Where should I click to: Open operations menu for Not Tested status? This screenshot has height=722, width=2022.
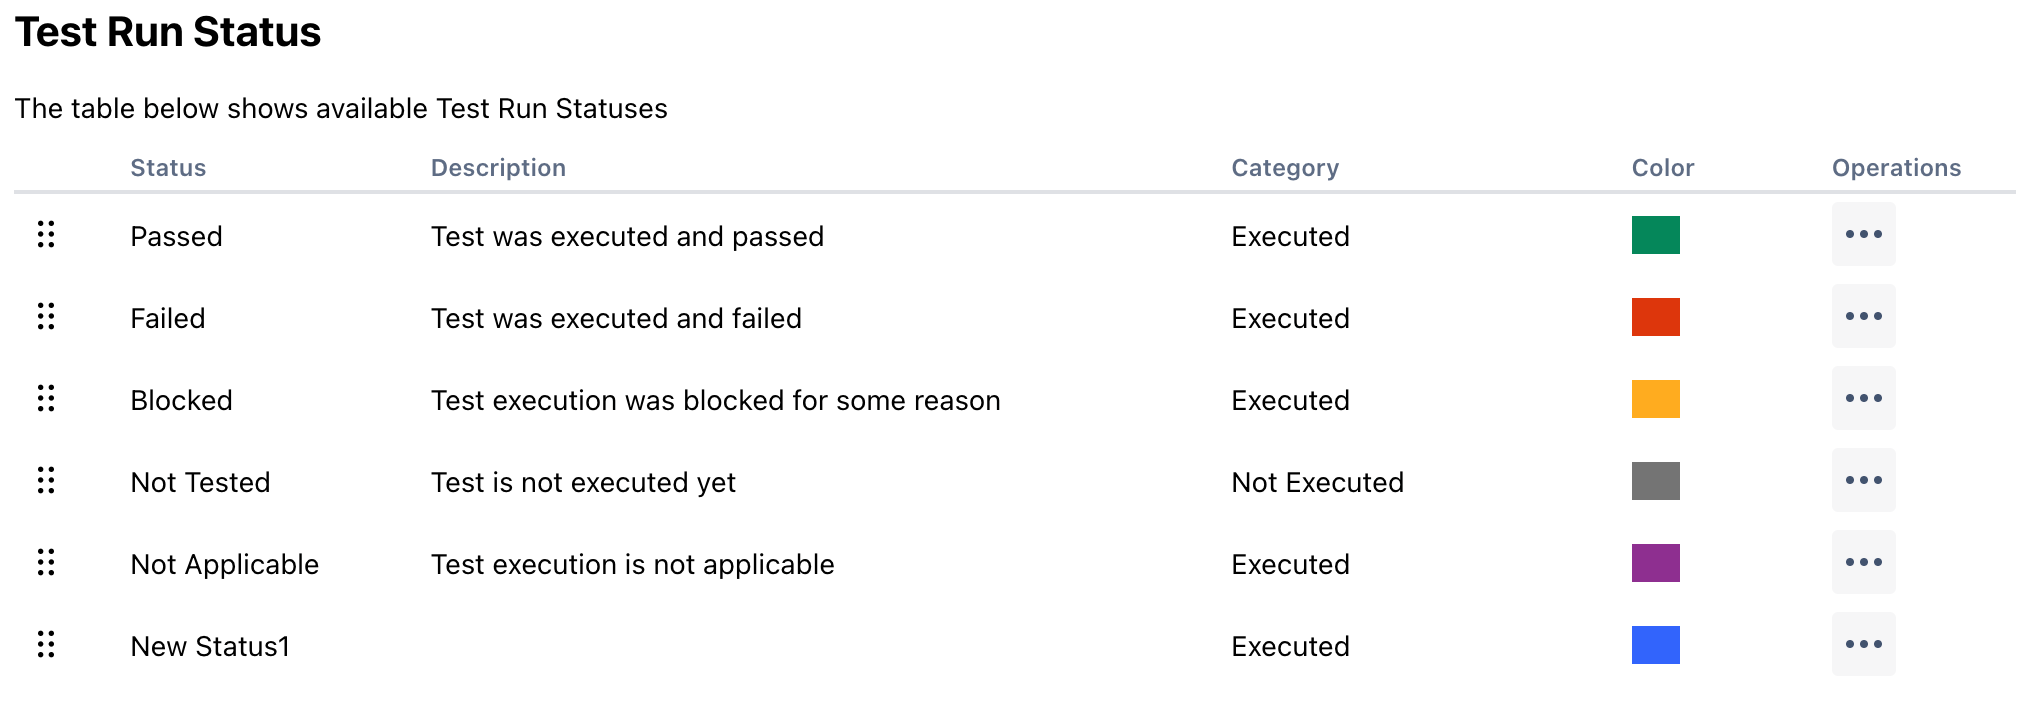point(1863,481)
